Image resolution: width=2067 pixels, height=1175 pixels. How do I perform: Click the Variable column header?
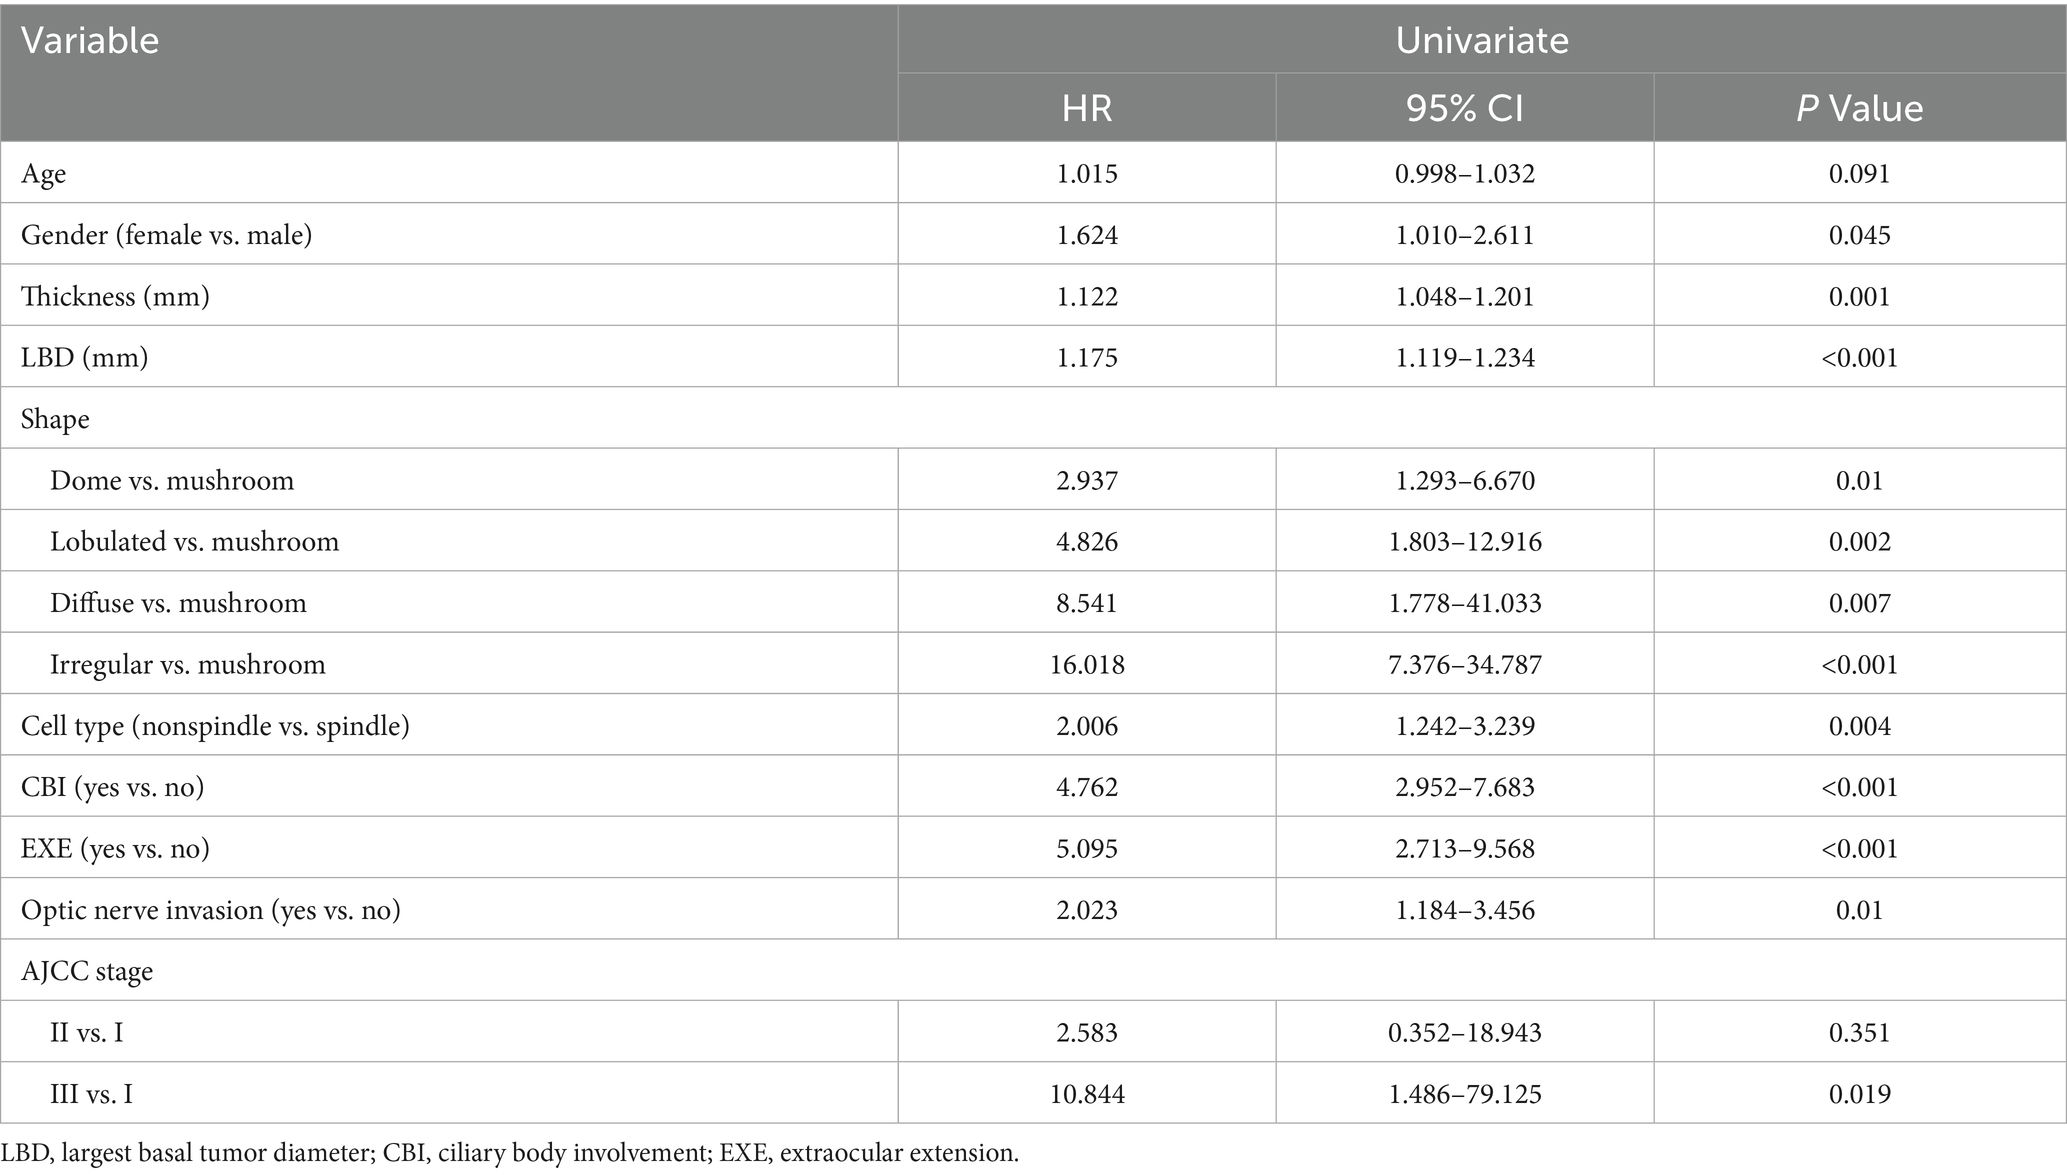[x=90, y=41]
